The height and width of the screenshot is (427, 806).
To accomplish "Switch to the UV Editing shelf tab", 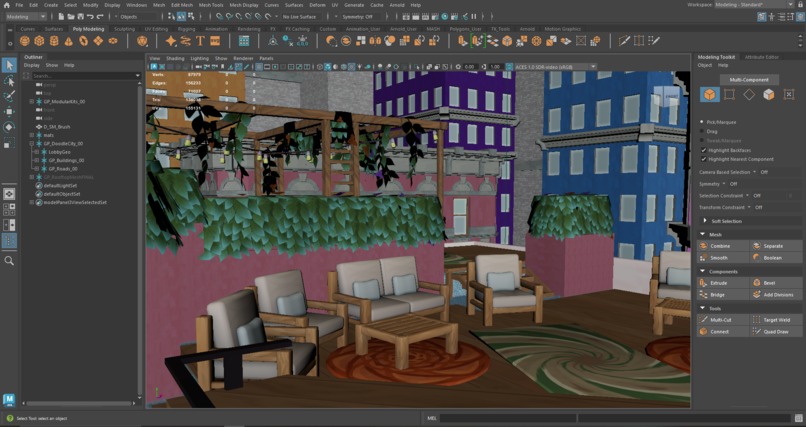I will pos(156,29).
